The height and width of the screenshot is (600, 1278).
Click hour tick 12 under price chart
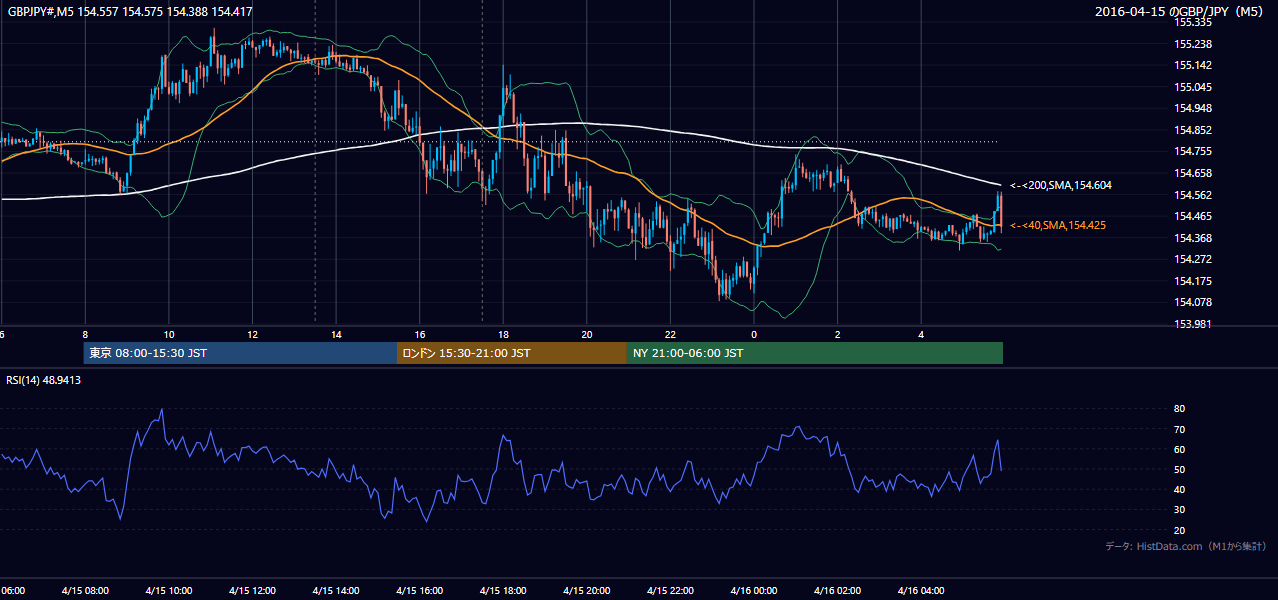[x=252, y=334]
